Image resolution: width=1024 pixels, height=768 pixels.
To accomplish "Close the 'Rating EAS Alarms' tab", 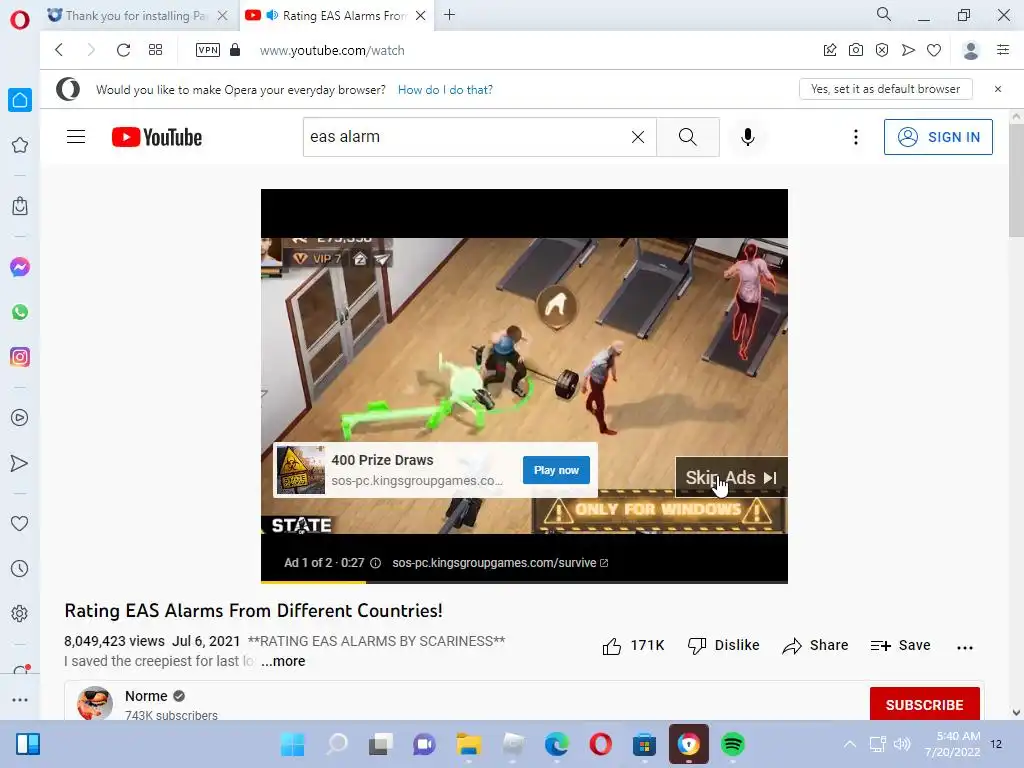I will pos(421,16).
